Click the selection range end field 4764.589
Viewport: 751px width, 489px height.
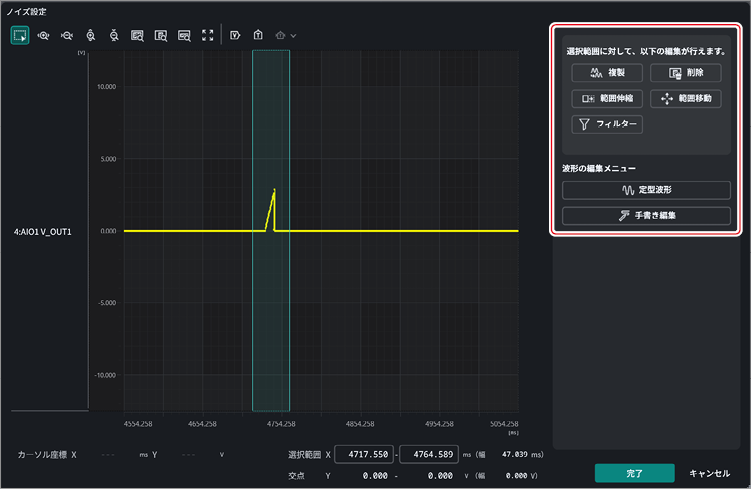pos(429,454)
